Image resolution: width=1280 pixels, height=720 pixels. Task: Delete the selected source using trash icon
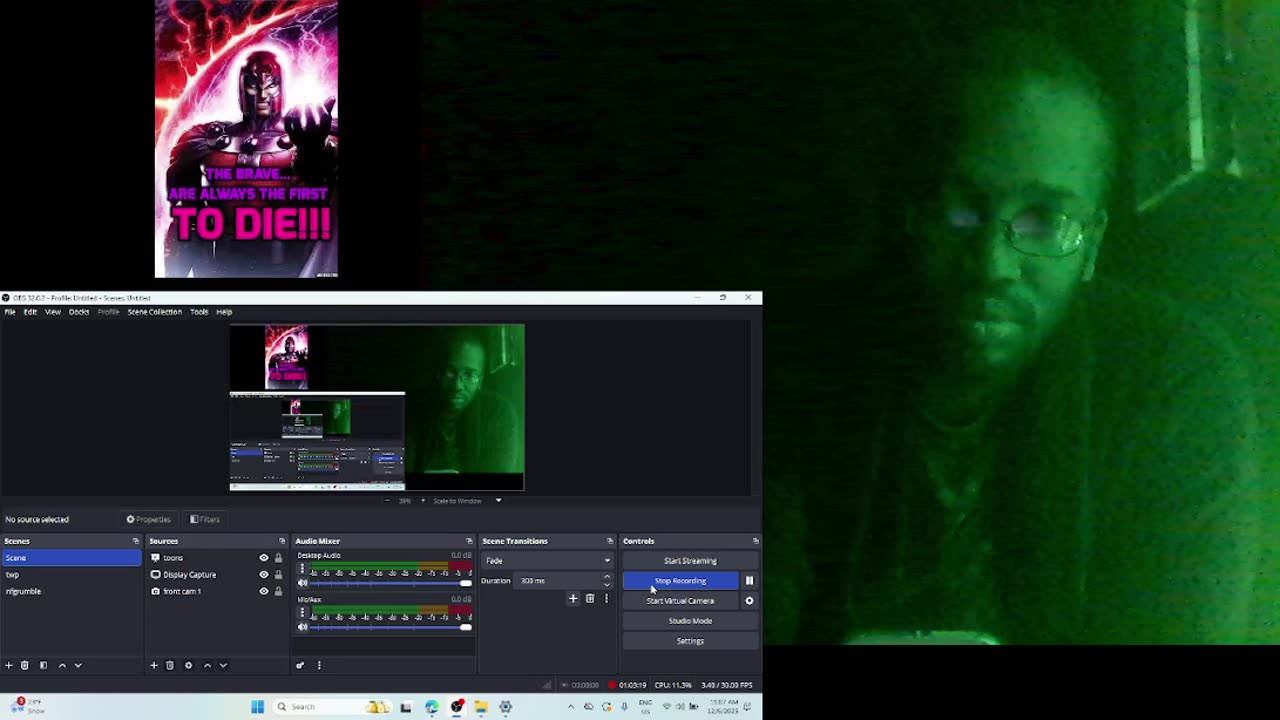(170, 665)
